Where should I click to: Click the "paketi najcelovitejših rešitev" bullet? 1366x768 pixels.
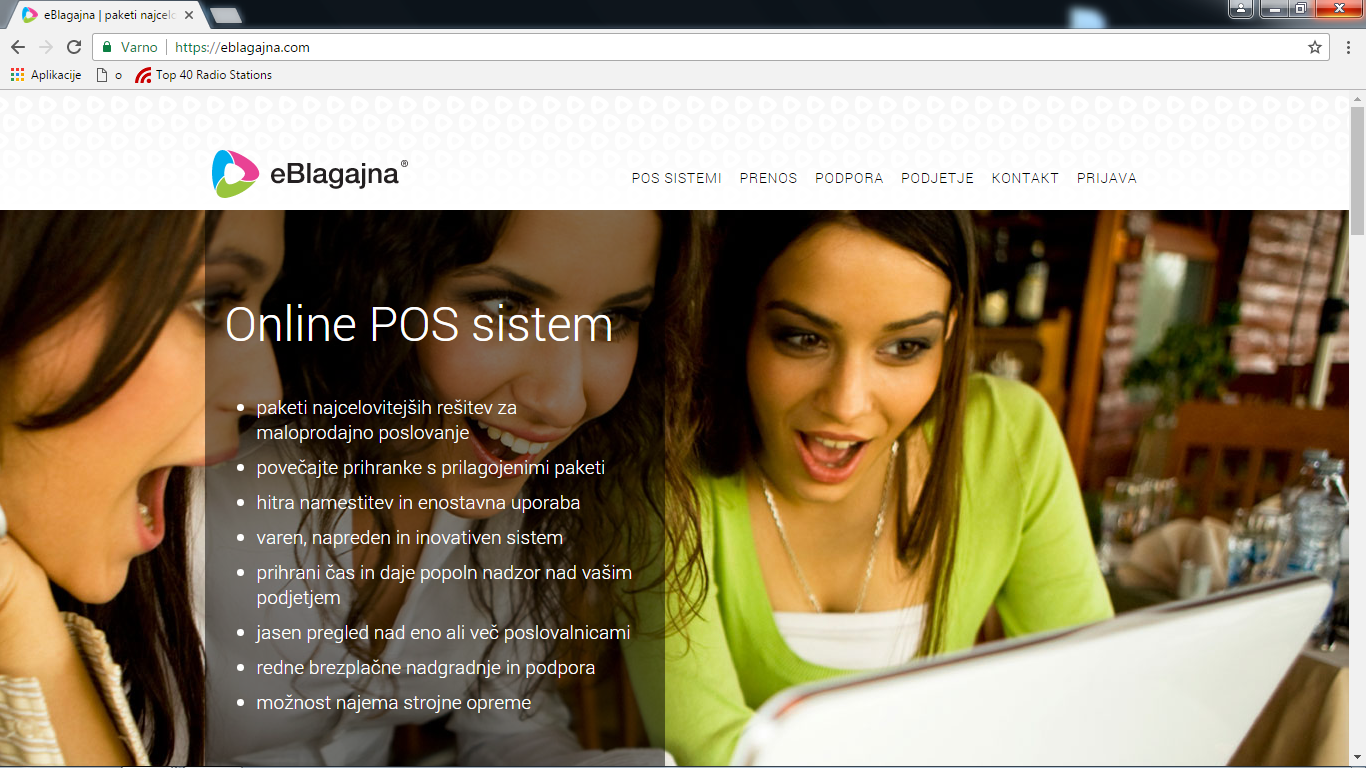(x=387, y=420)
